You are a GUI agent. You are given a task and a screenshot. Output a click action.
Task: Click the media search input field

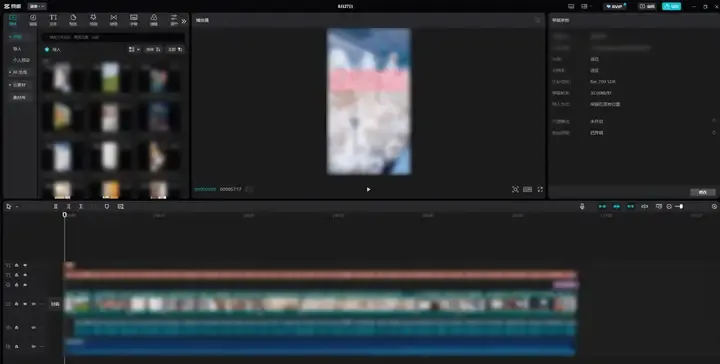pos(113,37)
